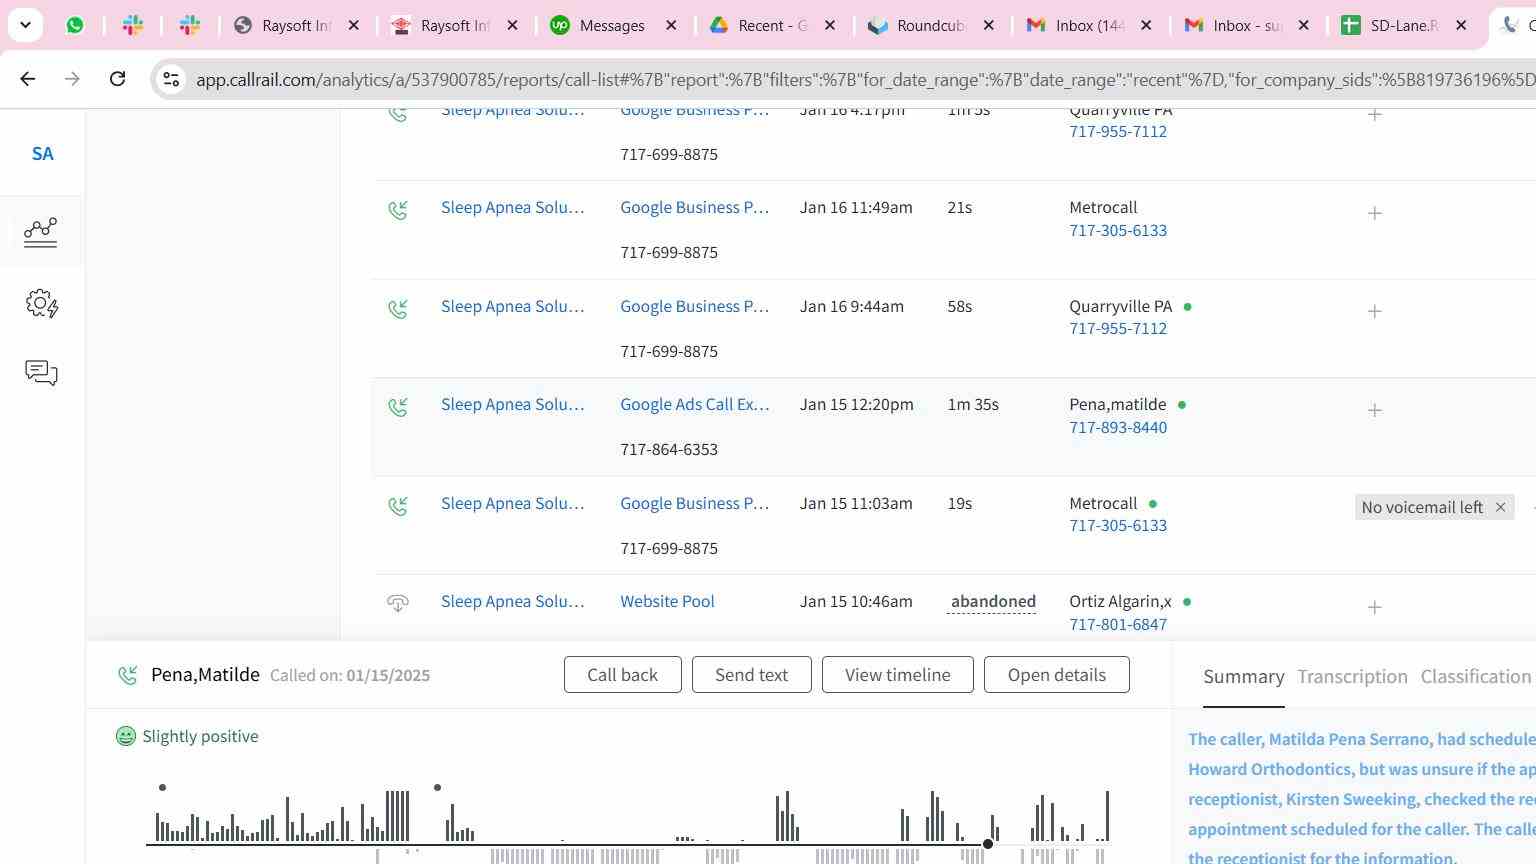Click the Slightly positive sentiment smiley icon
1536x864 pixels.
126,736
